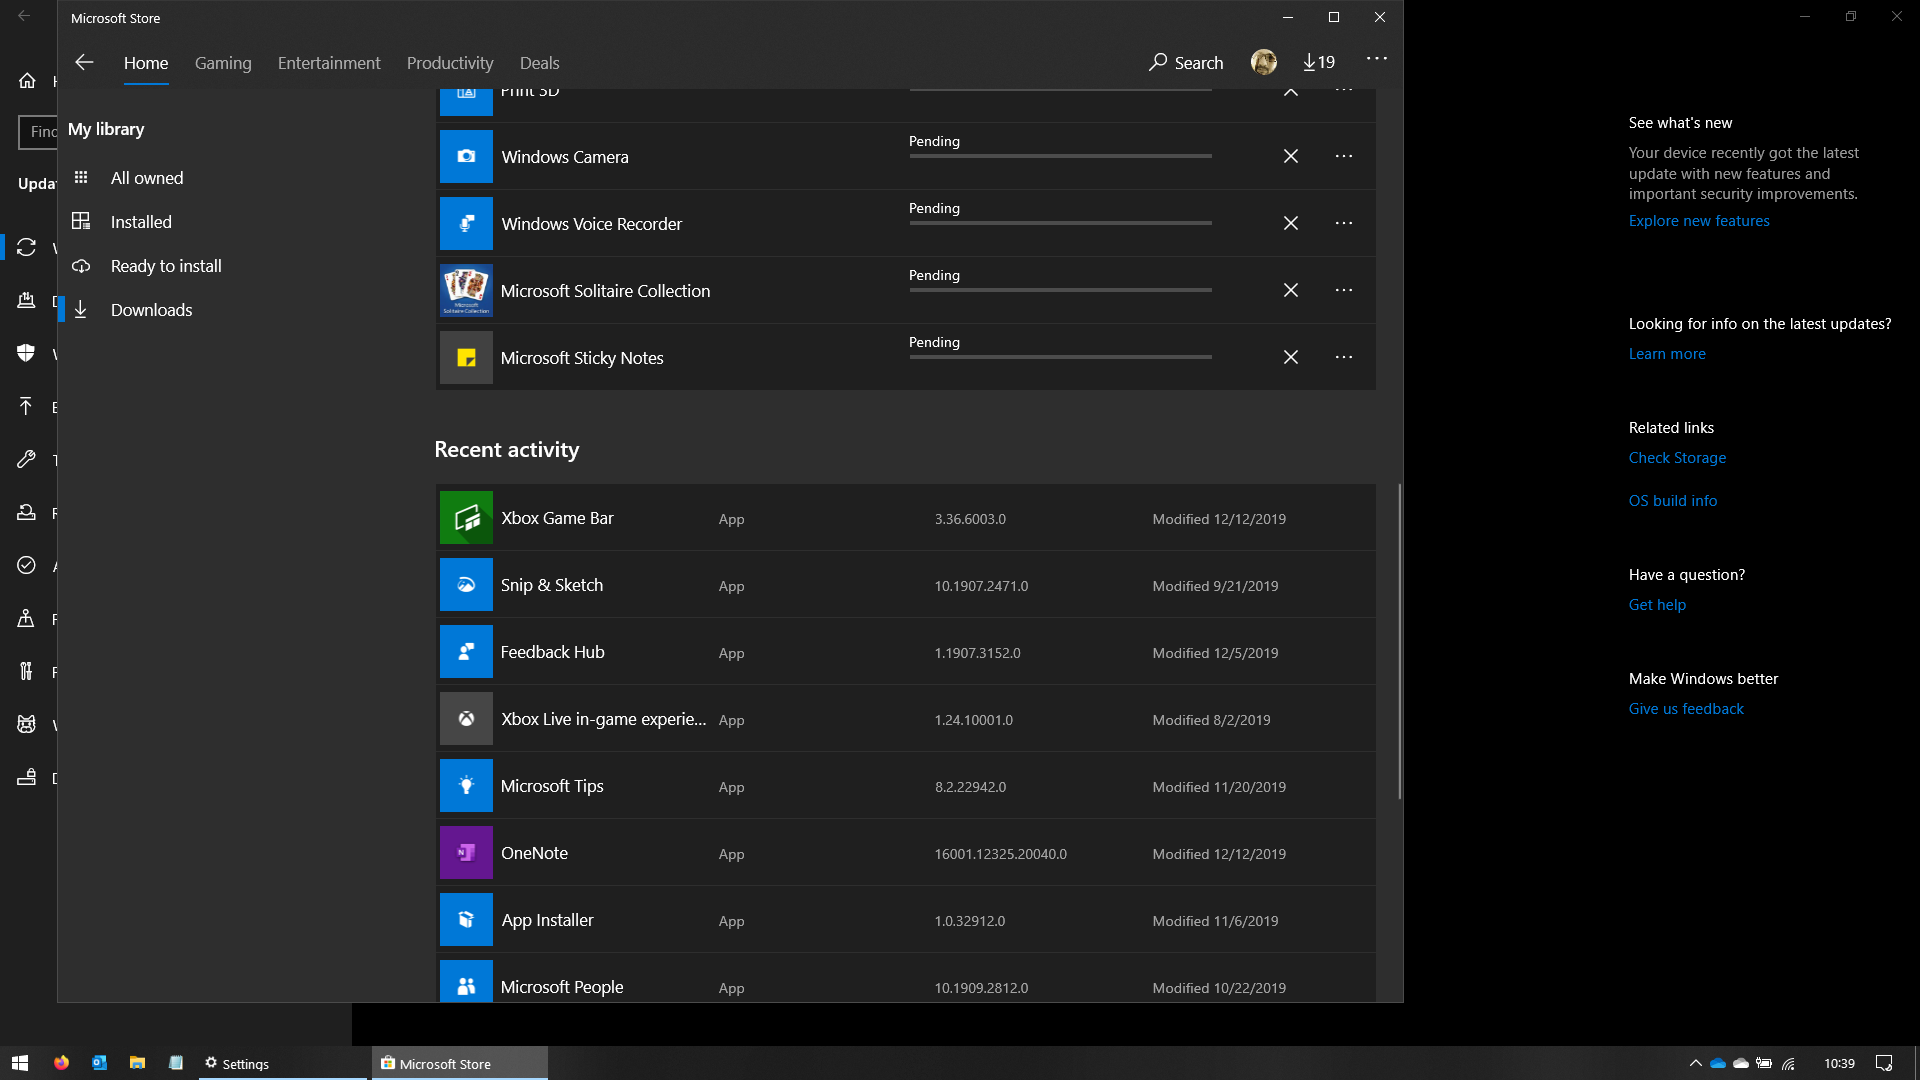Viewport: 1920px width, 1080px height.
Task: Switch to the Home tab
Action: 146,63
